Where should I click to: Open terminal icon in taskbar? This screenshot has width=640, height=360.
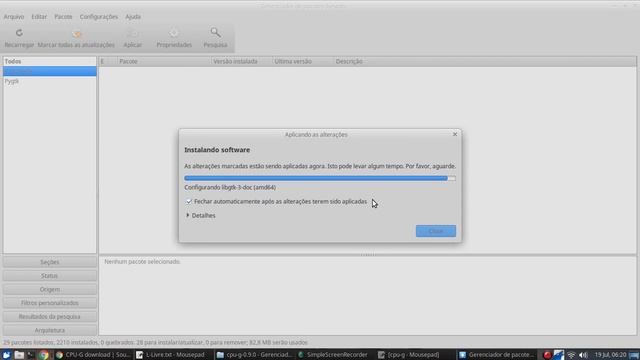click(31, 355)
